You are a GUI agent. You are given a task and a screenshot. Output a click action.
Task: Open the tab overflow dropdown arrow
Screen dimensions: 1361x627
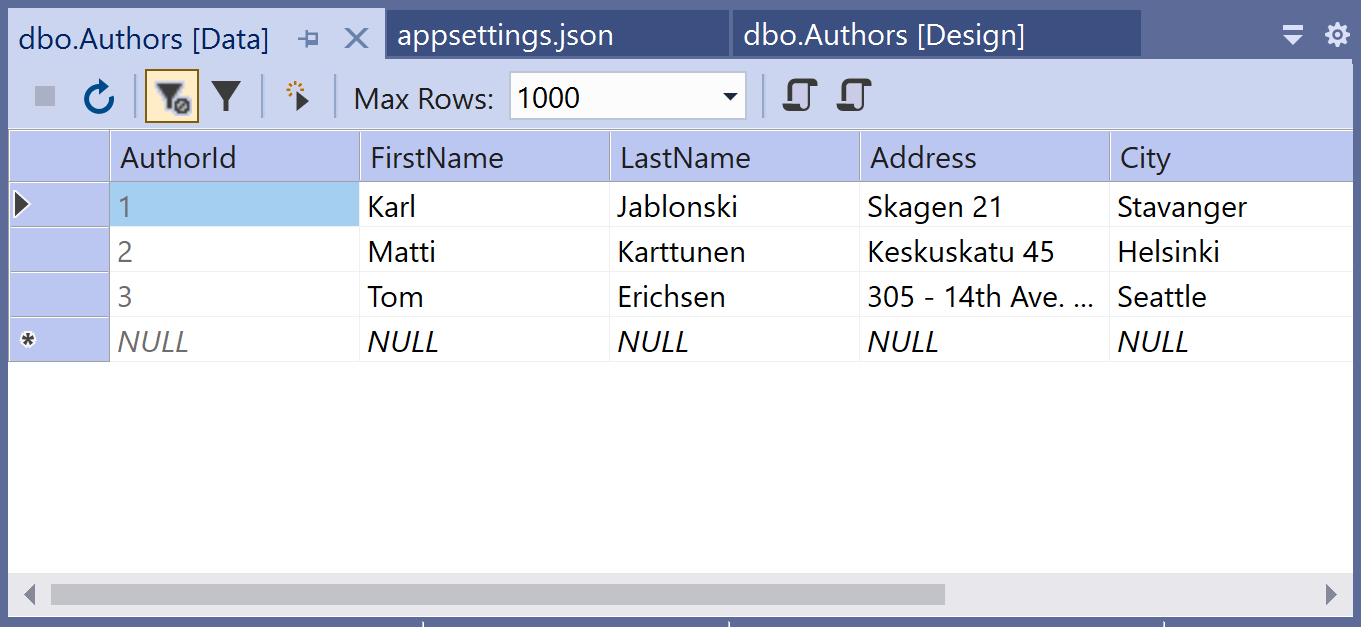[1293, 36]
